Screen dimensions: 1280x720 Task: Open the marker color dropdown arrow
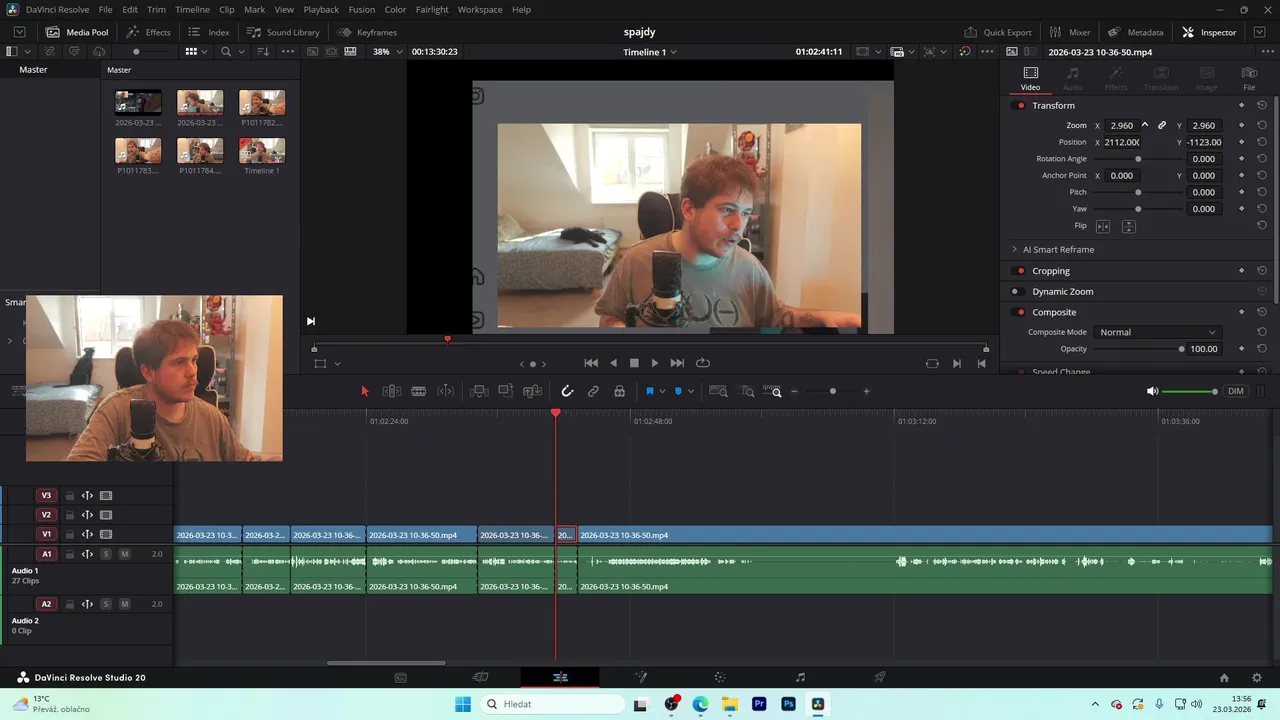tap(691, 391)
